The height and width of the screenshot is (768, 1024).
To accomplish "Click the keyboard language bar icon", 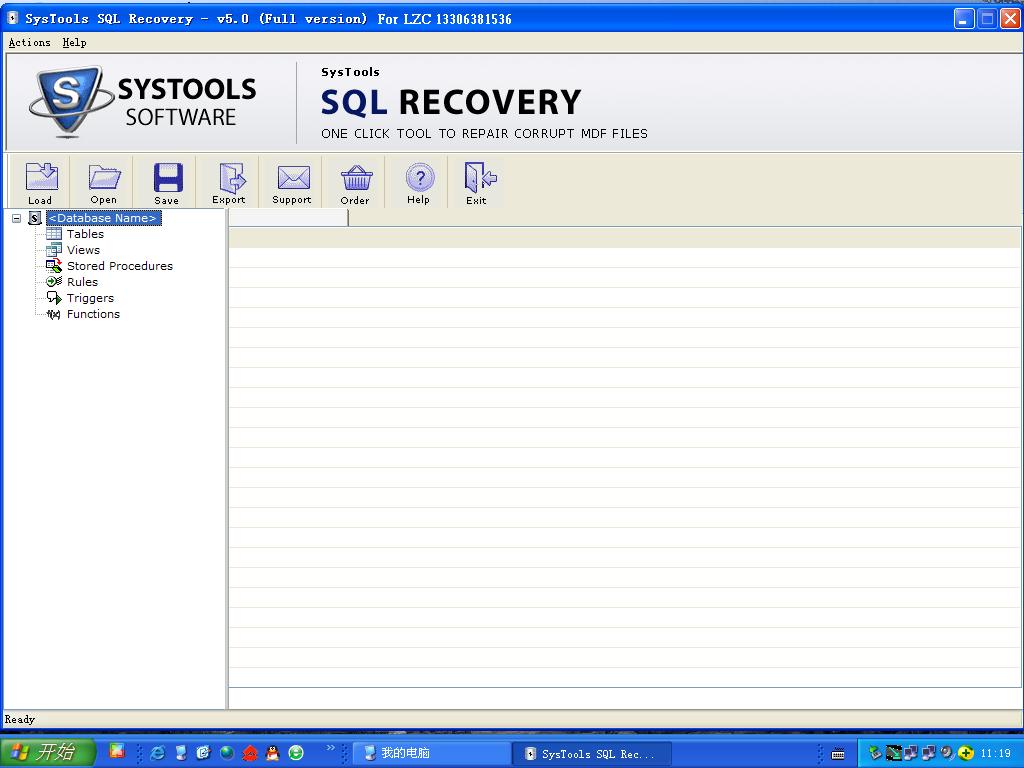I will (x=838, y=754).
